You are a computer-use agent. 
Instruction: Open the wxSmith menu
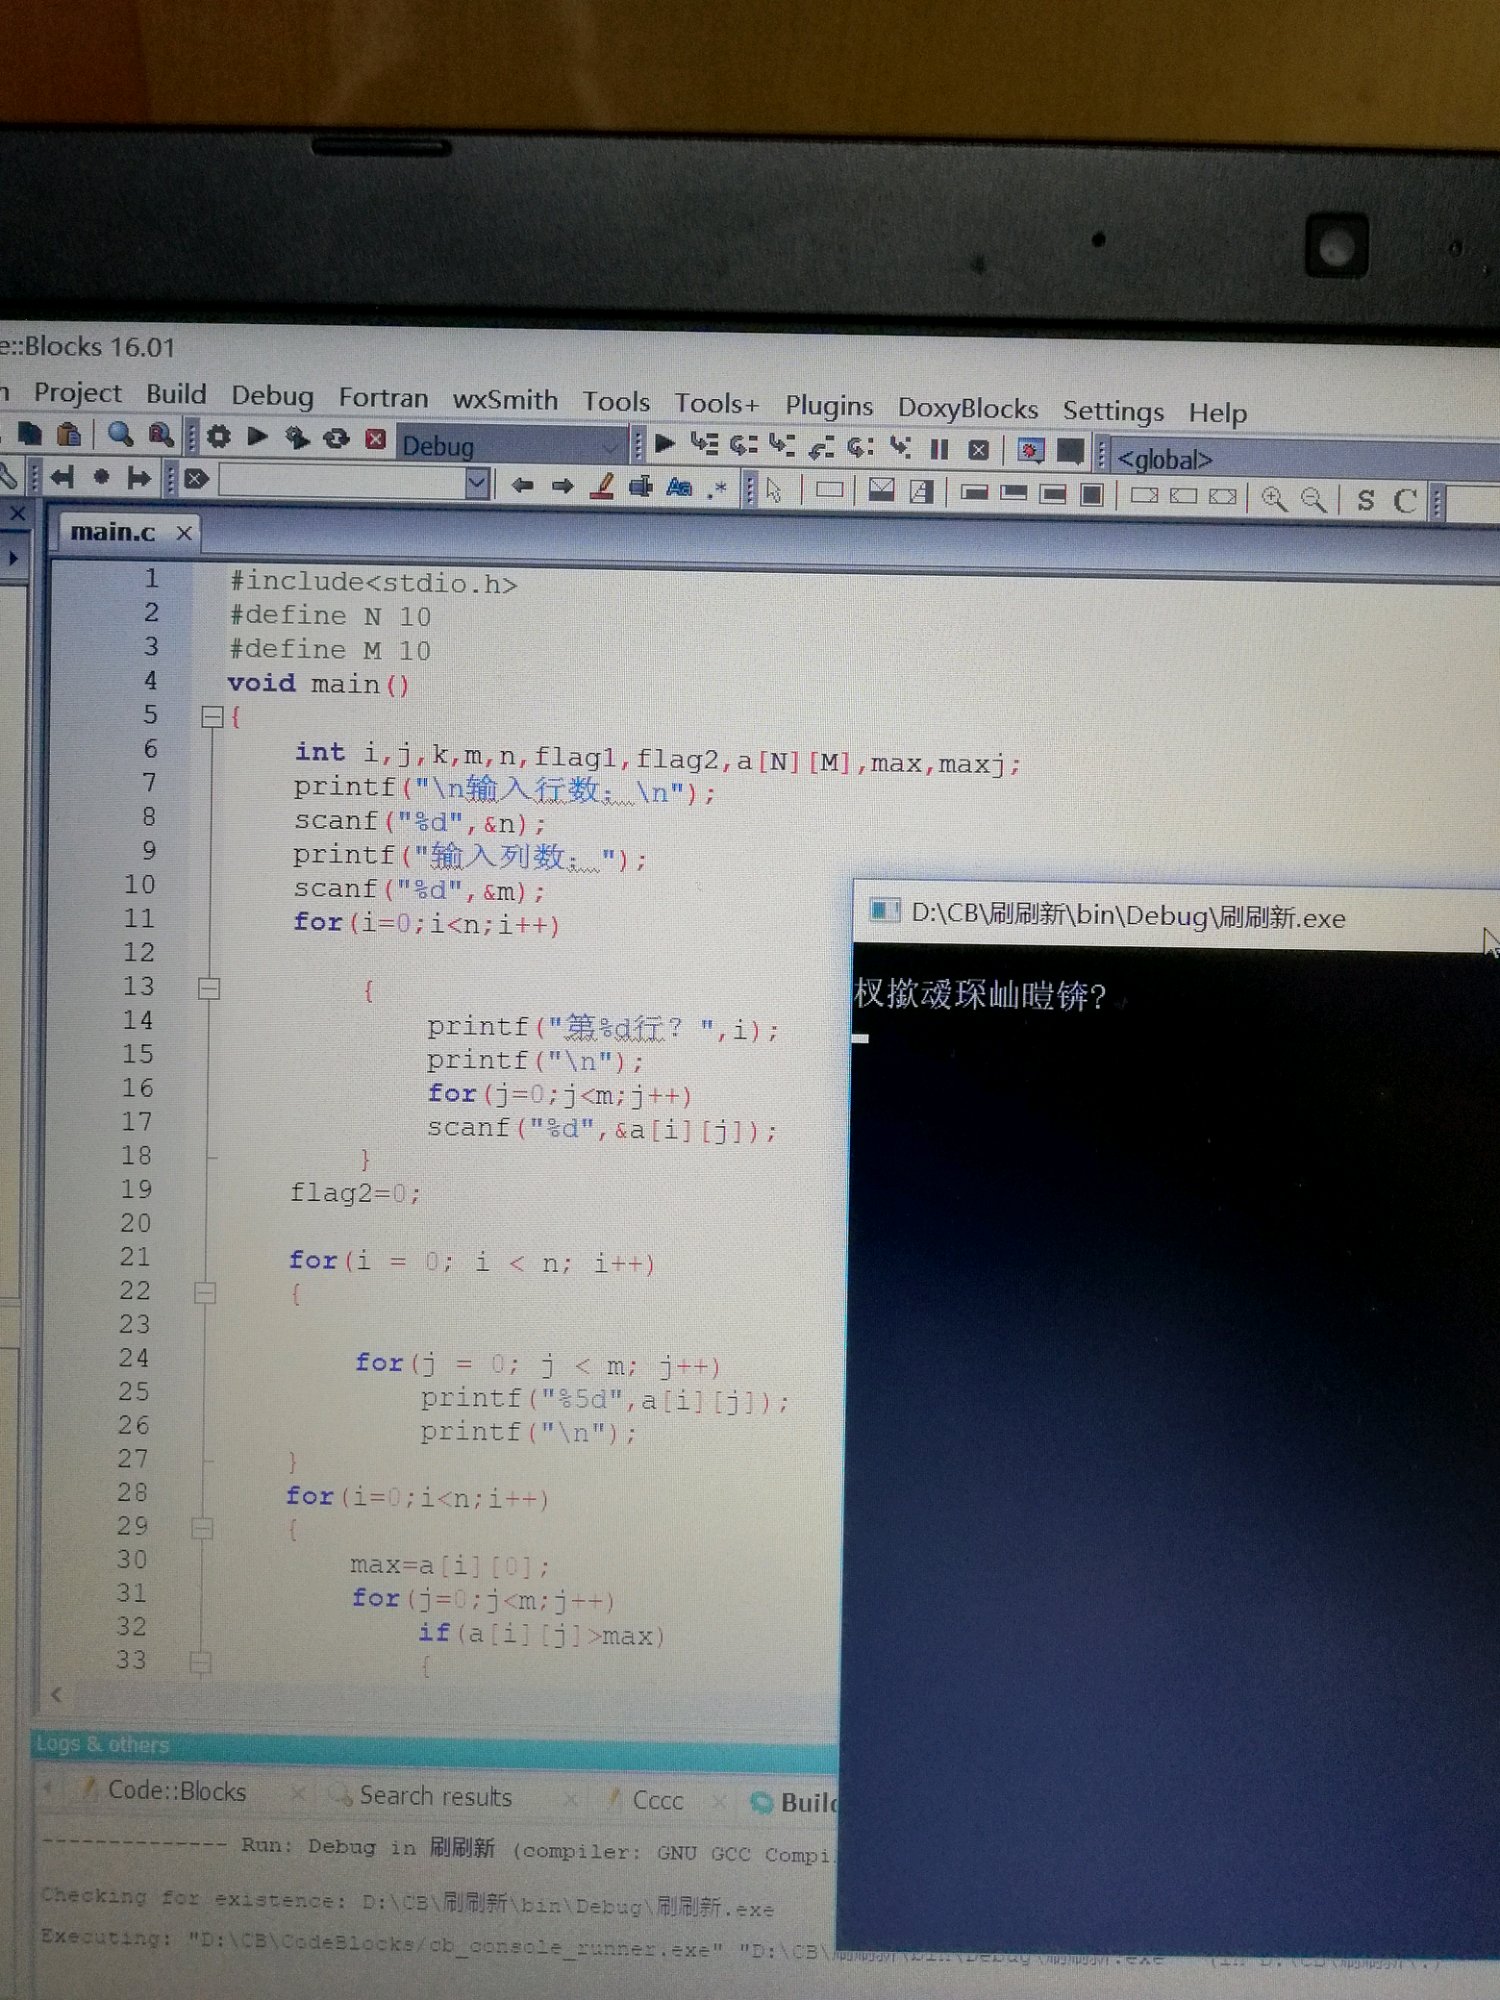pyautogui.click(x=505, y=400)
